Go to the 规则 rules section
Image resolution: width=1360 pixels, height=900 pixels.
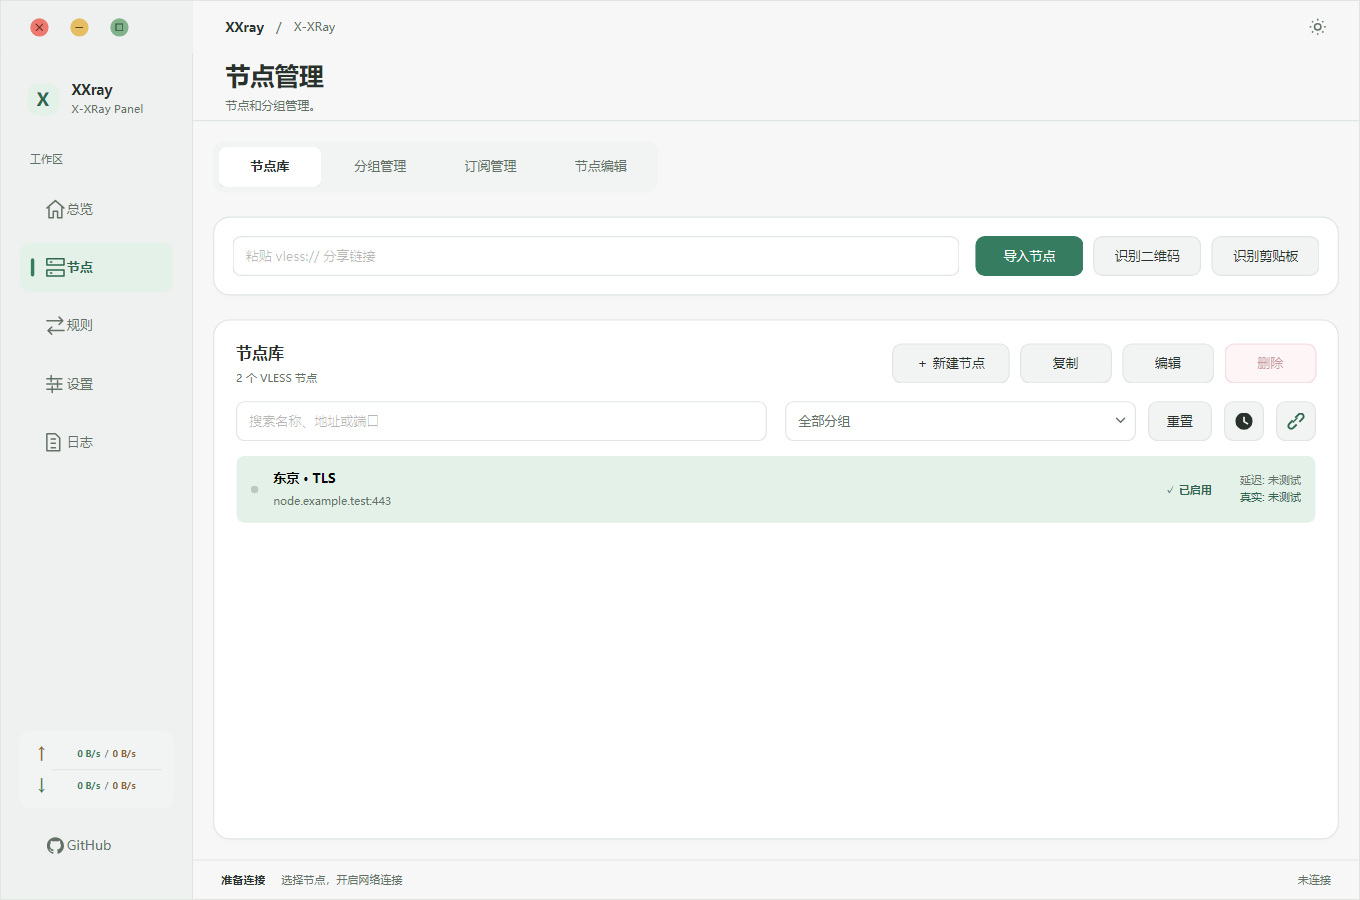click(96, 325)
